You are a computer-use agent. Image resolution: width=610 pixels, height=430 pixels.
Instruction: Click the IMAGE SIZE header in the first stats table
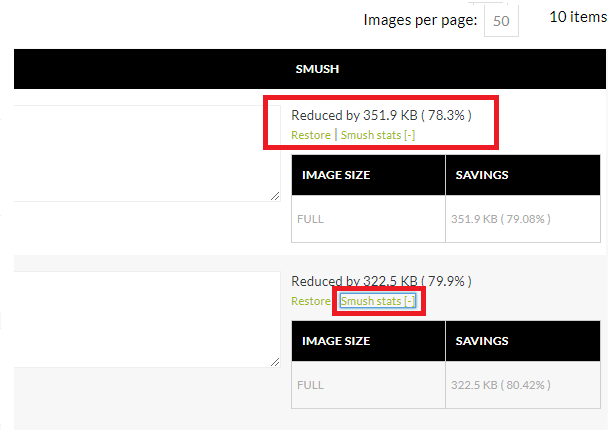(x=368, y=175)
